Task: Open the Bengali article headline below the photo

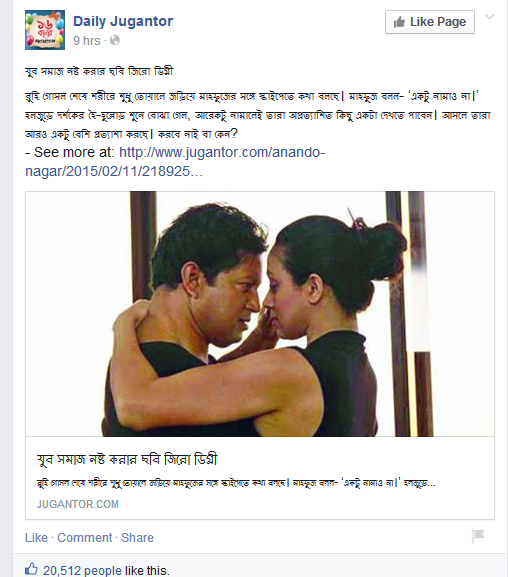Action: [x=127, y=460]
